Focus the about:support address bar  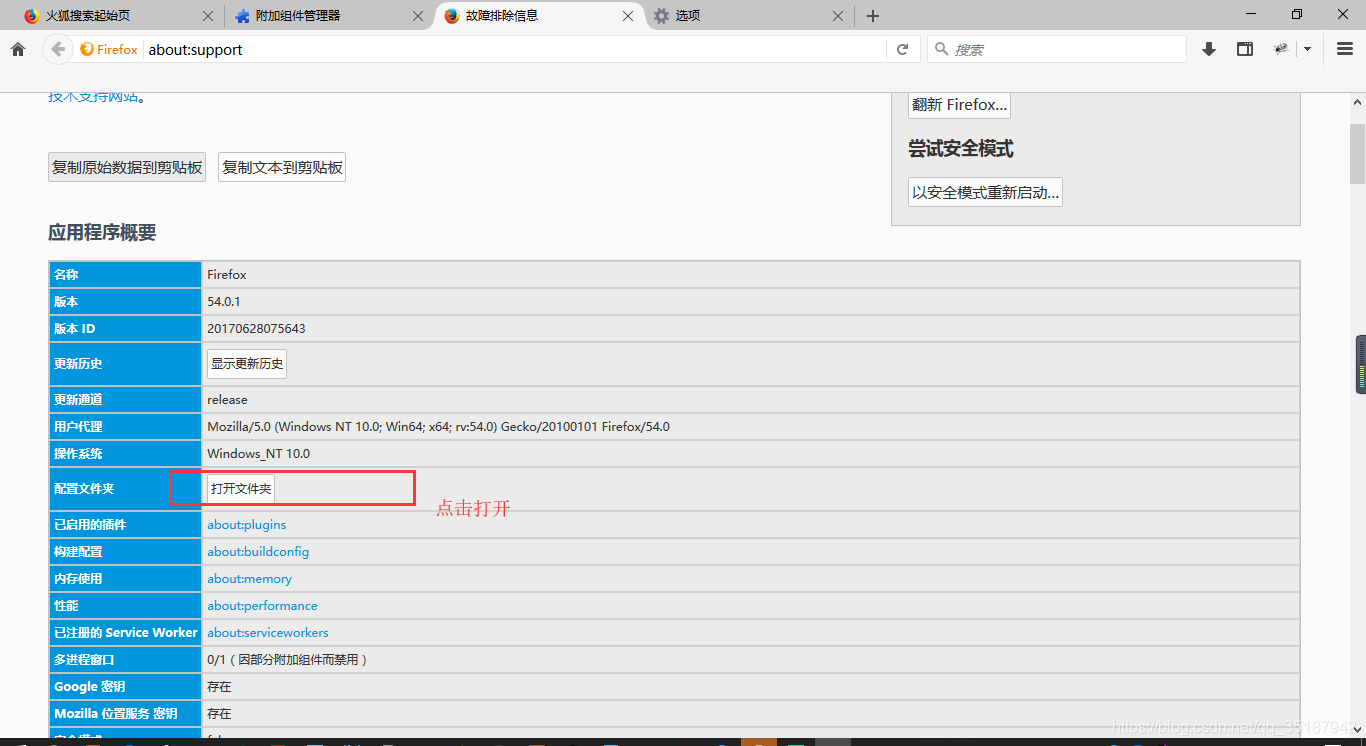coord(513,49)
